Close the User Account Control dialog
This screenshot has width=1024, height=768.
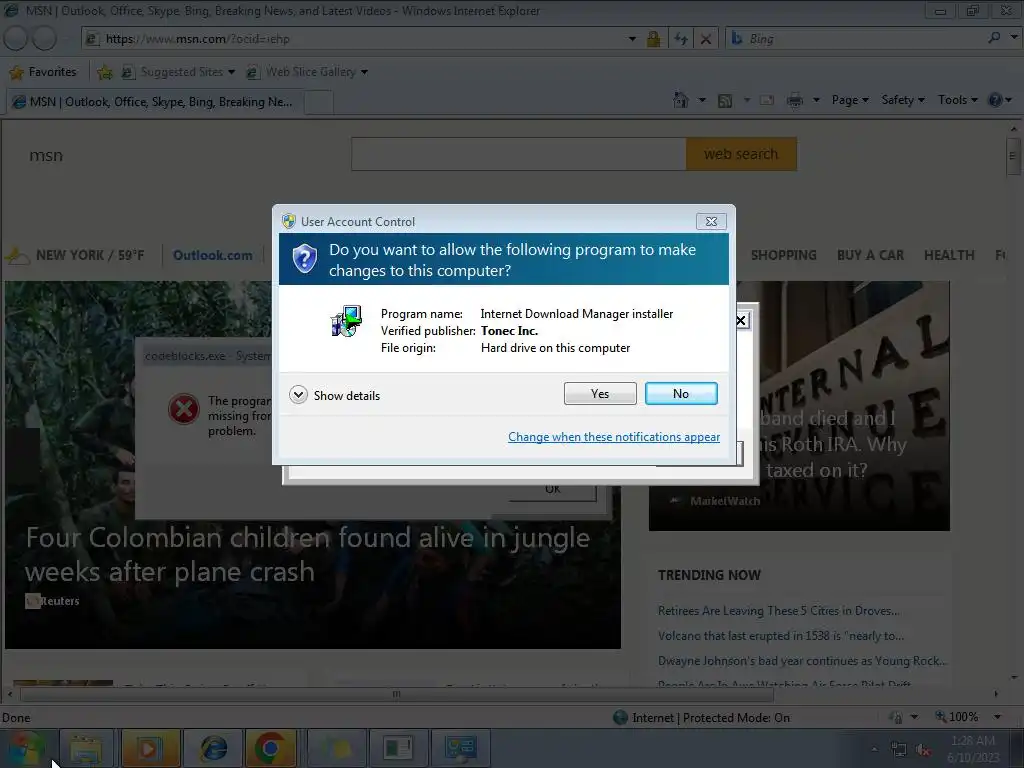(x=711, y=221)
